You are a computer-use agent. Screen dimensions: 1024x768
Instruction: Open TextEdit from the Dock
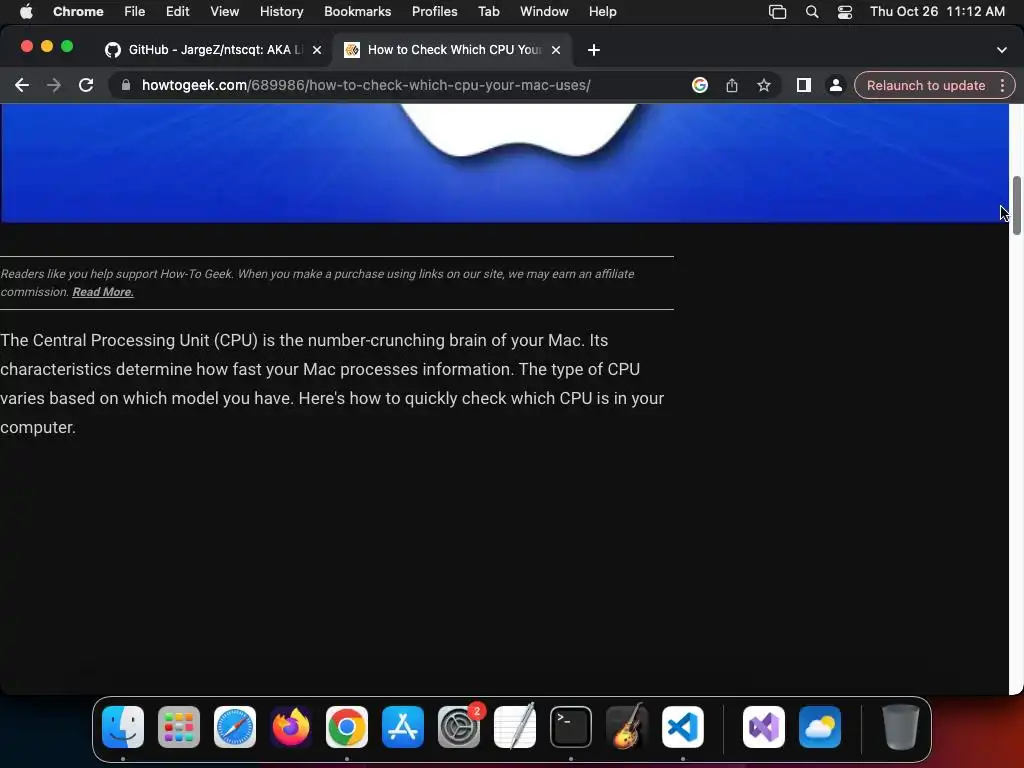pos(515,727)
